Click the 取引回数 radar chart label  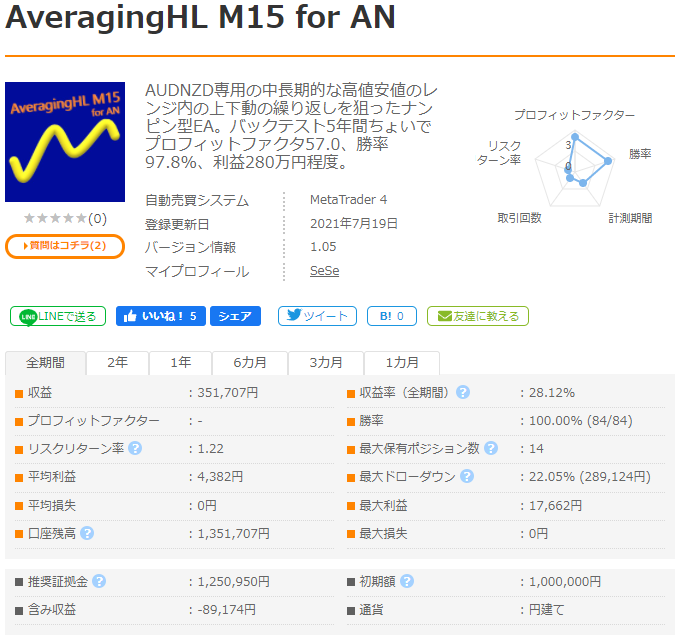point(520,218)
